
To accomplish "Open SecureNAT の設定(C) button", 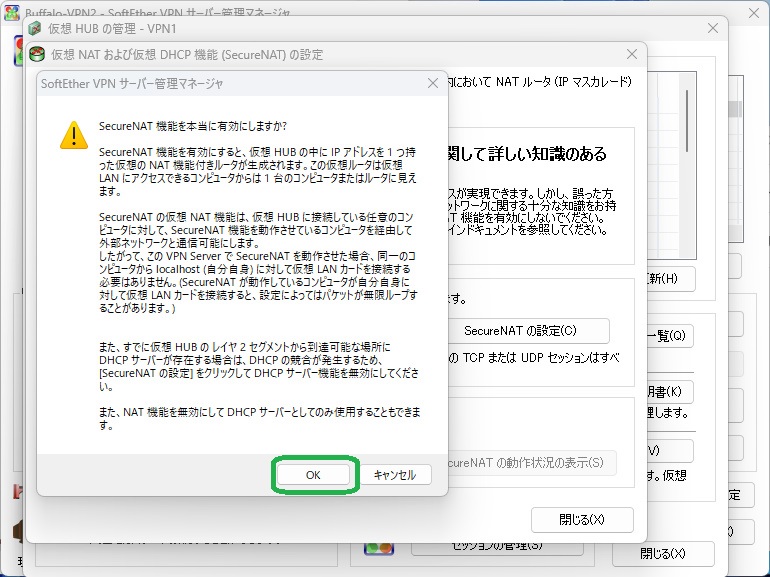I will click(521, 331).
